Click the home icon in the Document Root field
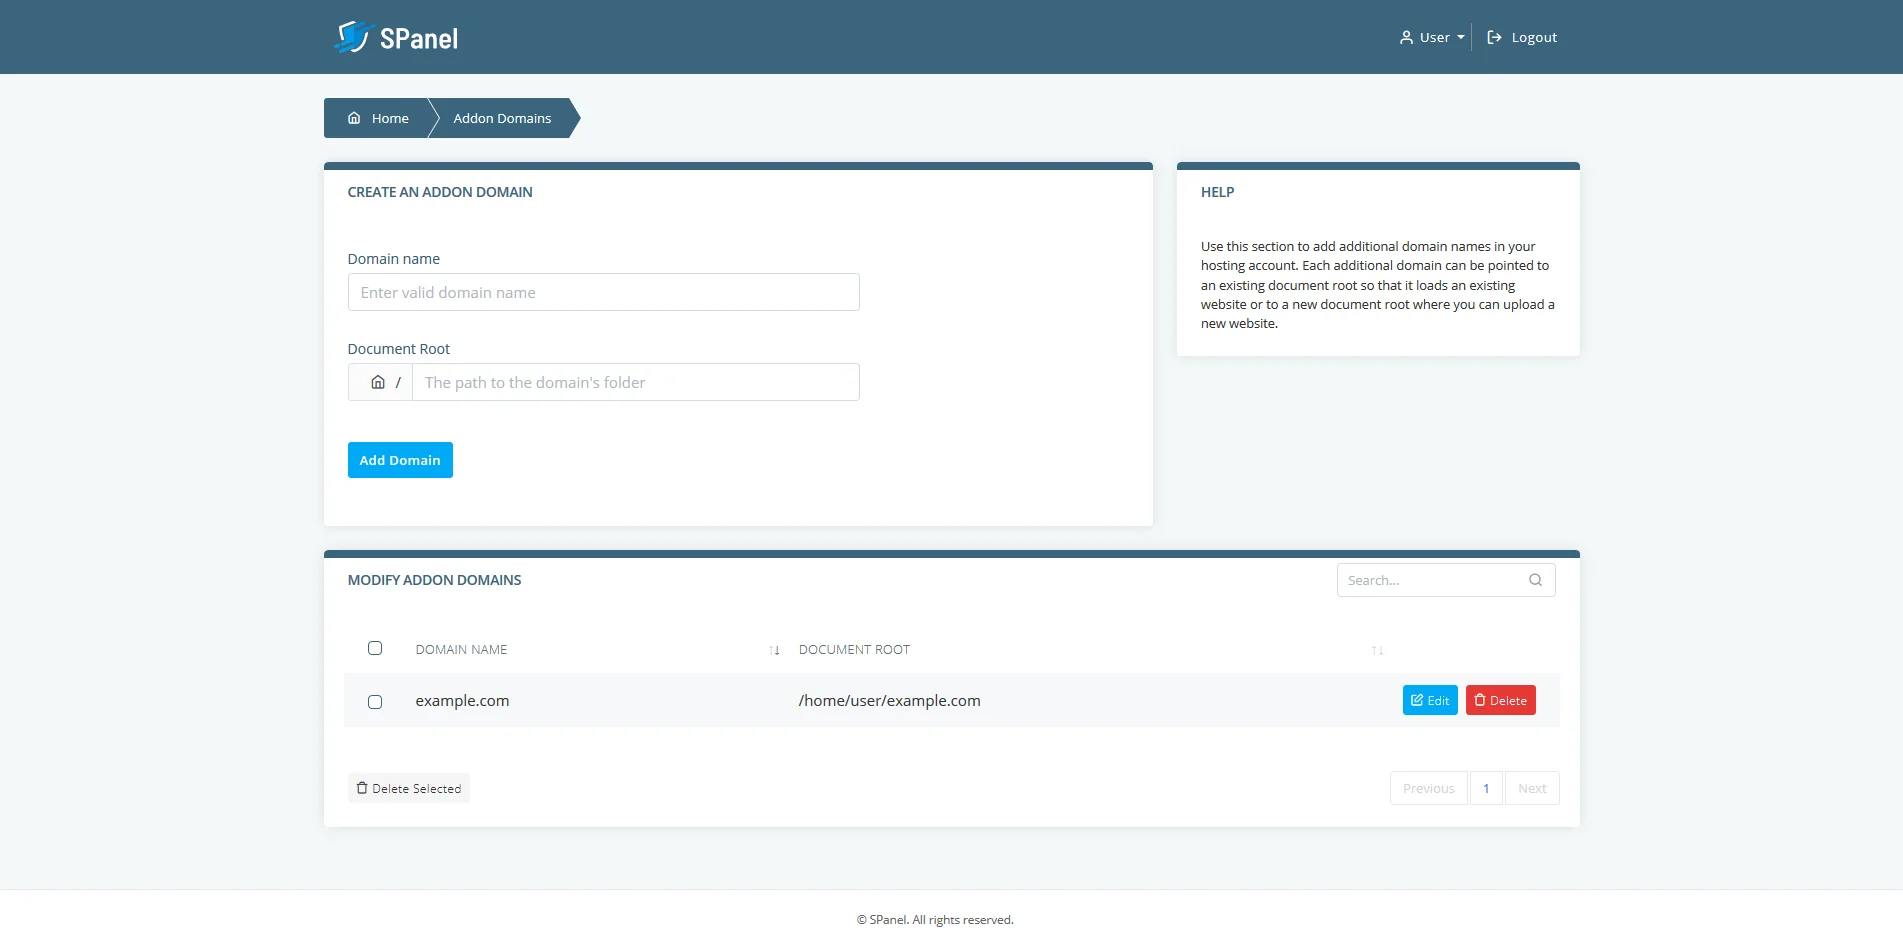This screenshot has height=948, width=1903. pos(378,381)
